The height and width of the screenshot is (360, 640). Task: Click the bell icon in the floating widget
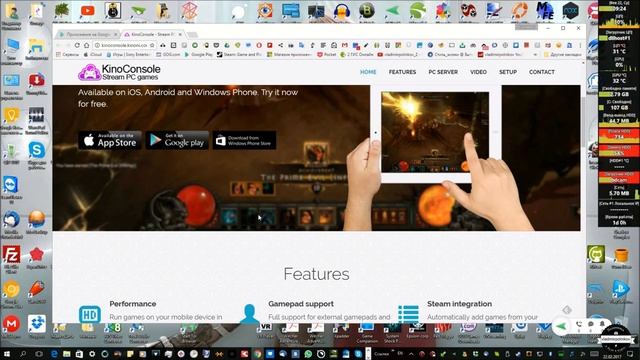pos(602,324)
